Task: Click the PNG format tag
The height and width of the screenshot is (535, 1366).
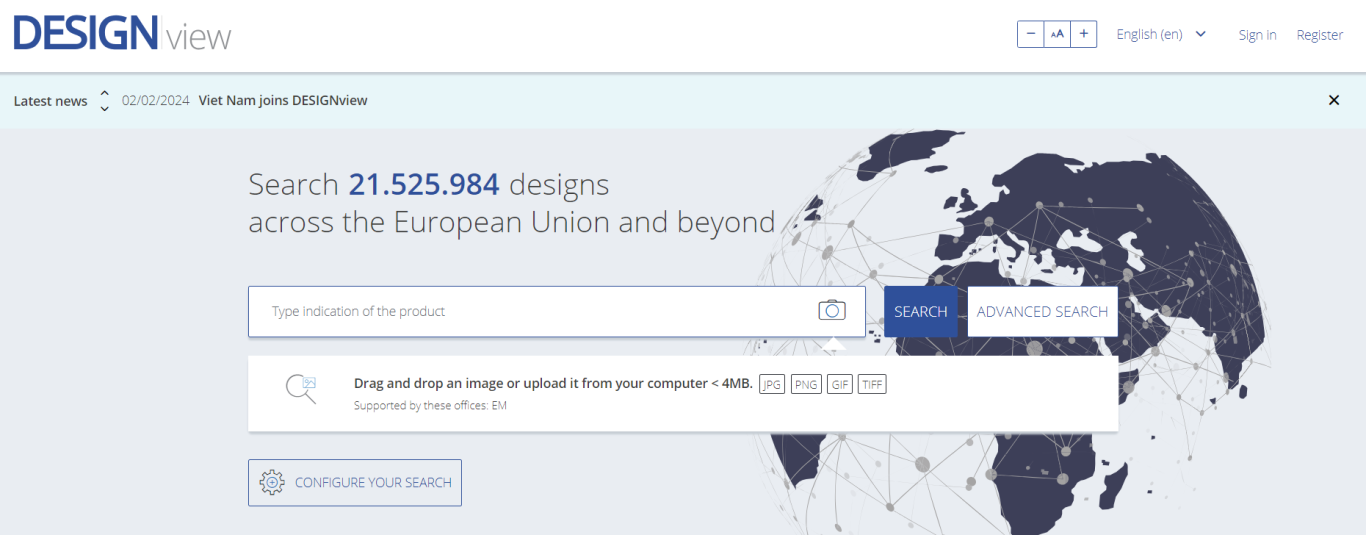Action: point(805,384)
